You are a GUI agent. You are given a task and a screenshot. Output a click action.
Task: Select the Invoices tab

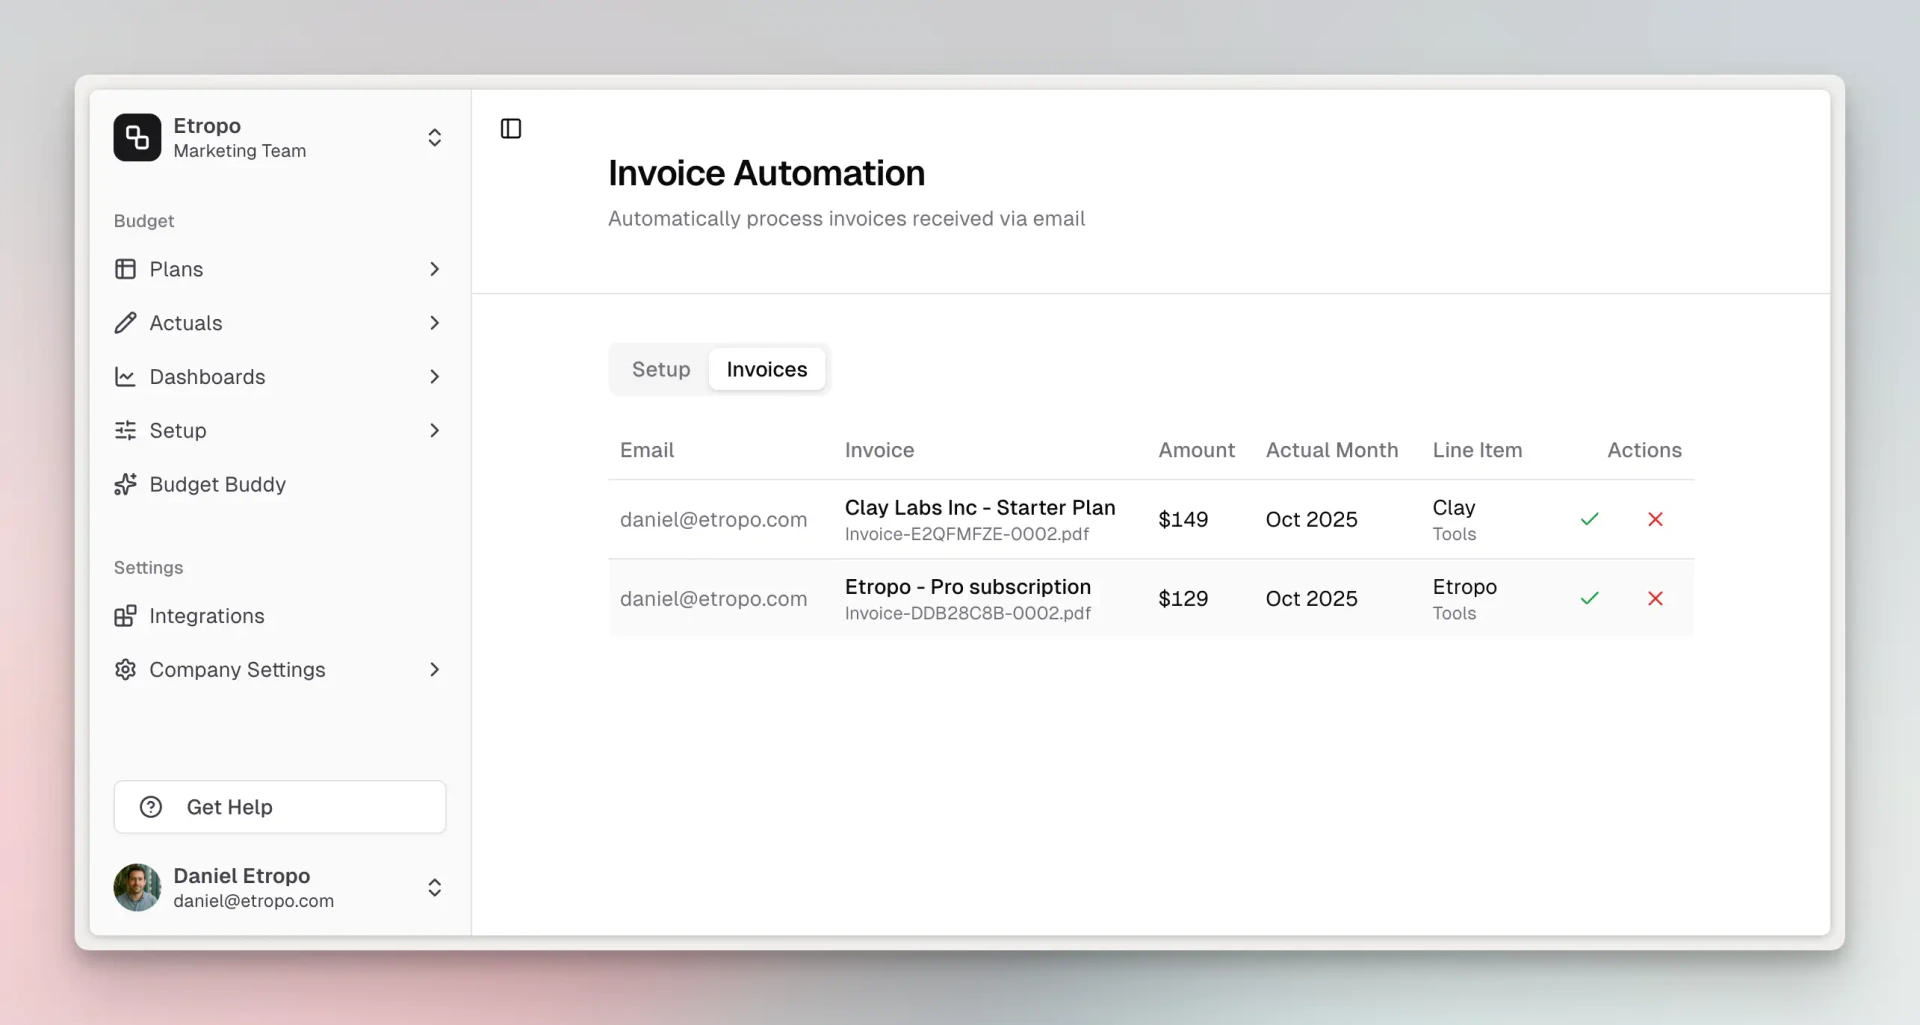coord(767,369)
